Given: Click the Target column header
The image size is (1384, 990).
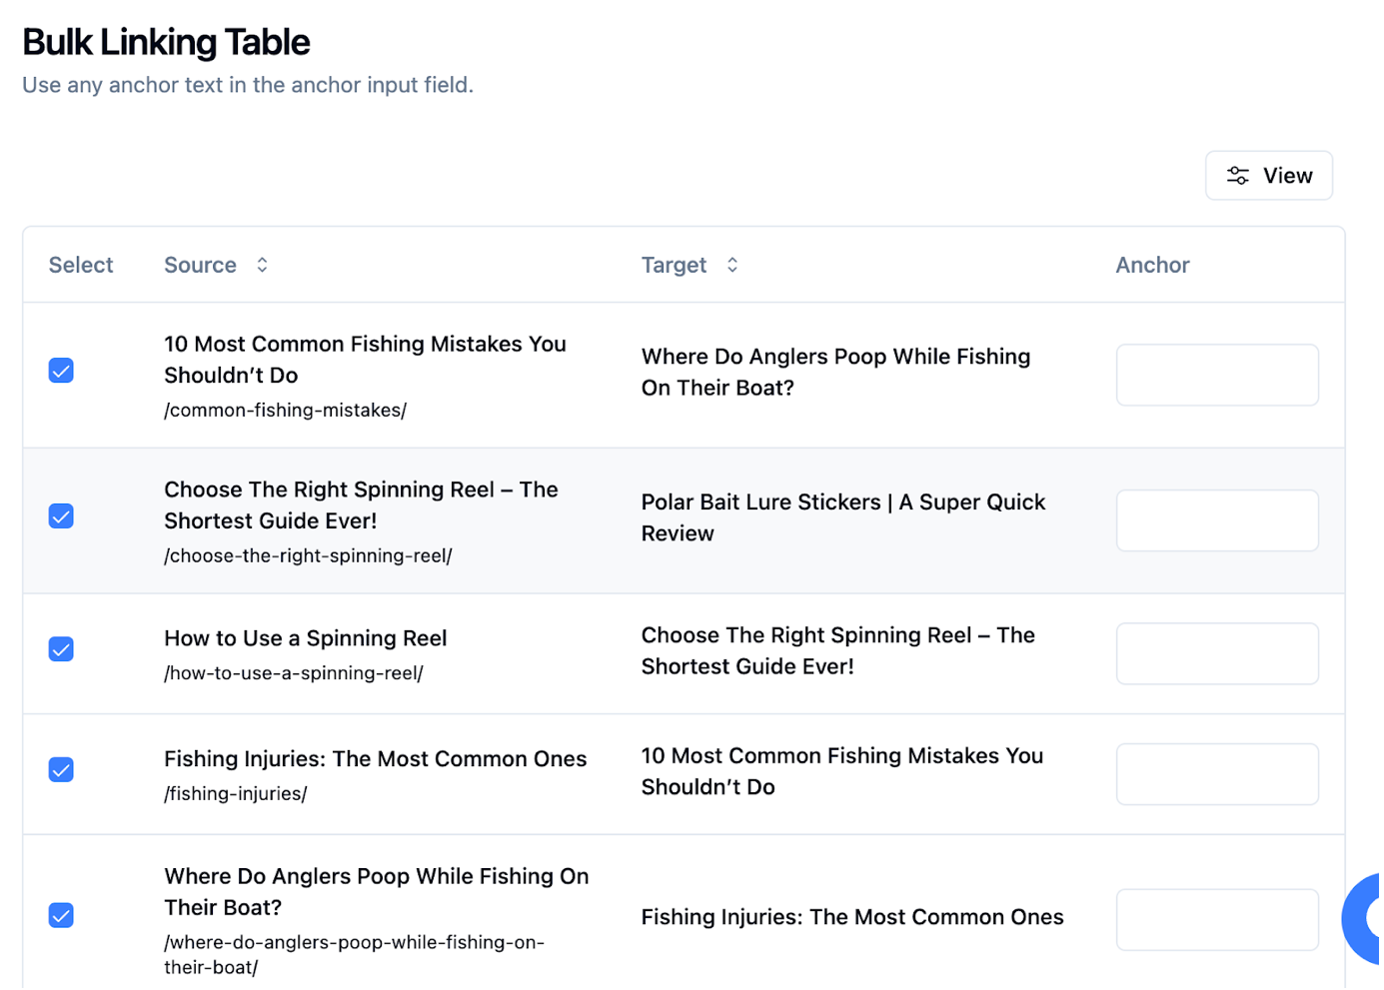Looking at the screenshot, I should click(673, 264).
